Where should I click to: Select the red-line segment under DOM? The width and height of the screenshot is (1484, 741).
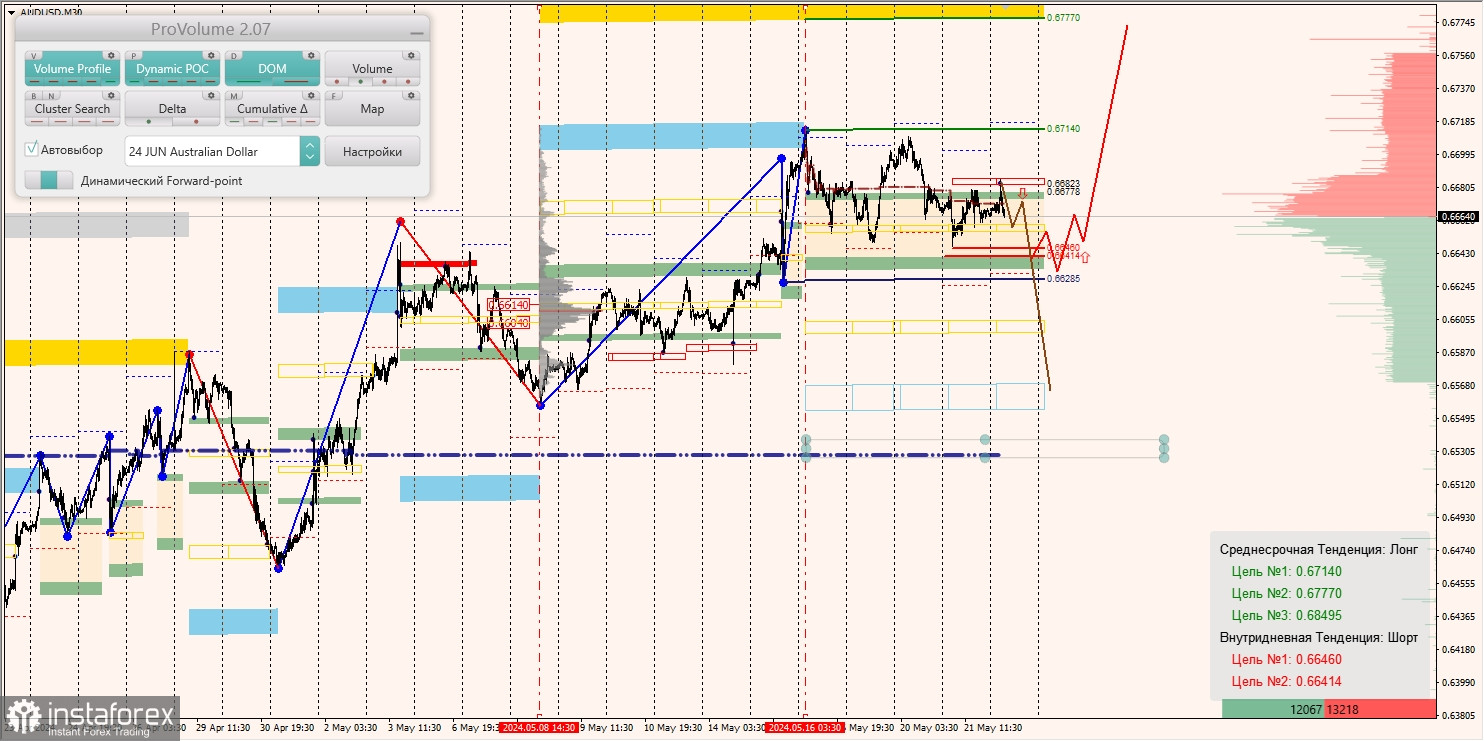(x=296, y=81)
